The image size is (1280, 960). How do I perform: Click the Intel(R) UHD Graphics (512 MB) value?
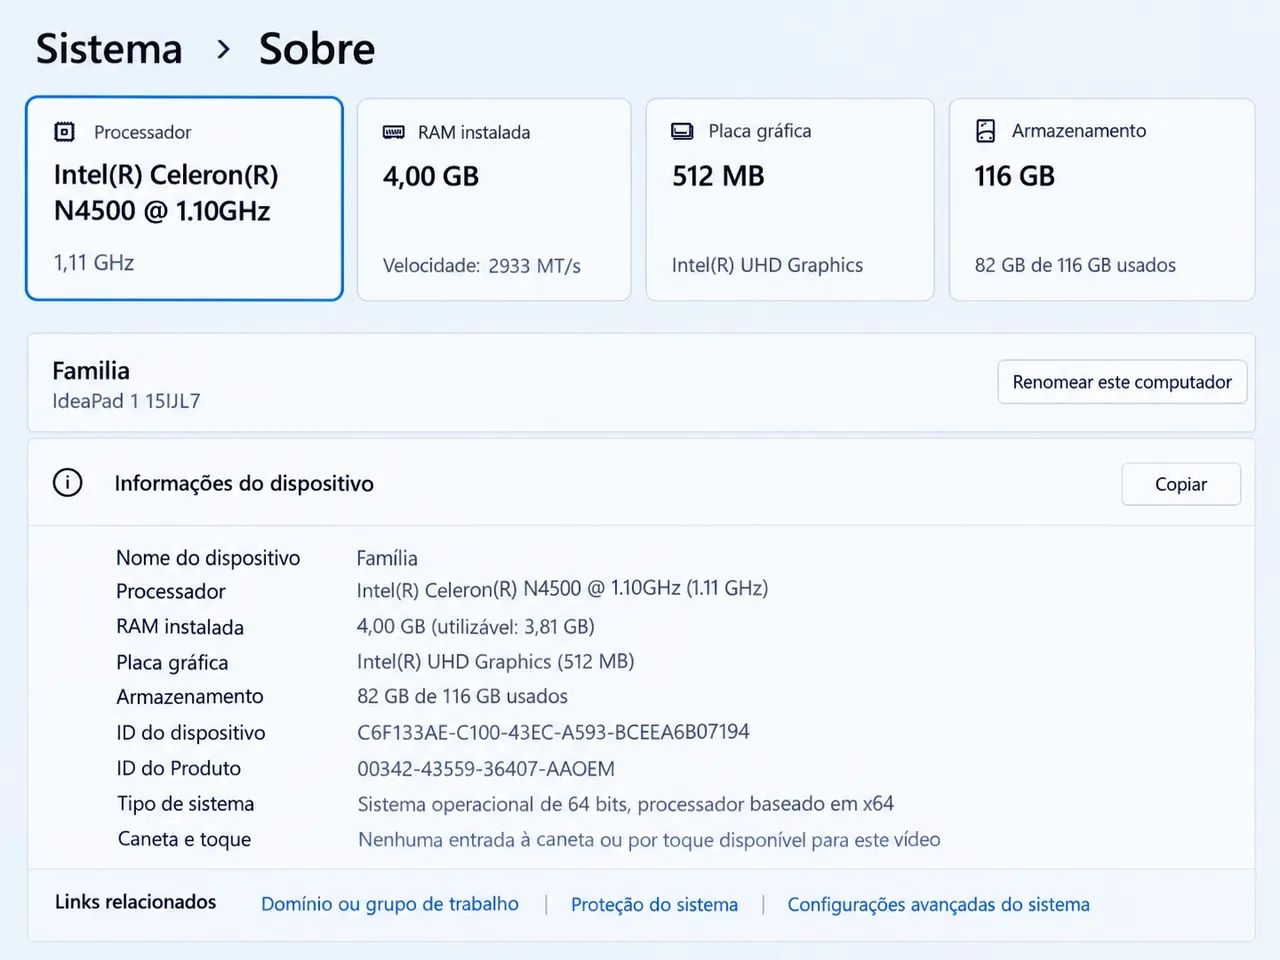496,662
